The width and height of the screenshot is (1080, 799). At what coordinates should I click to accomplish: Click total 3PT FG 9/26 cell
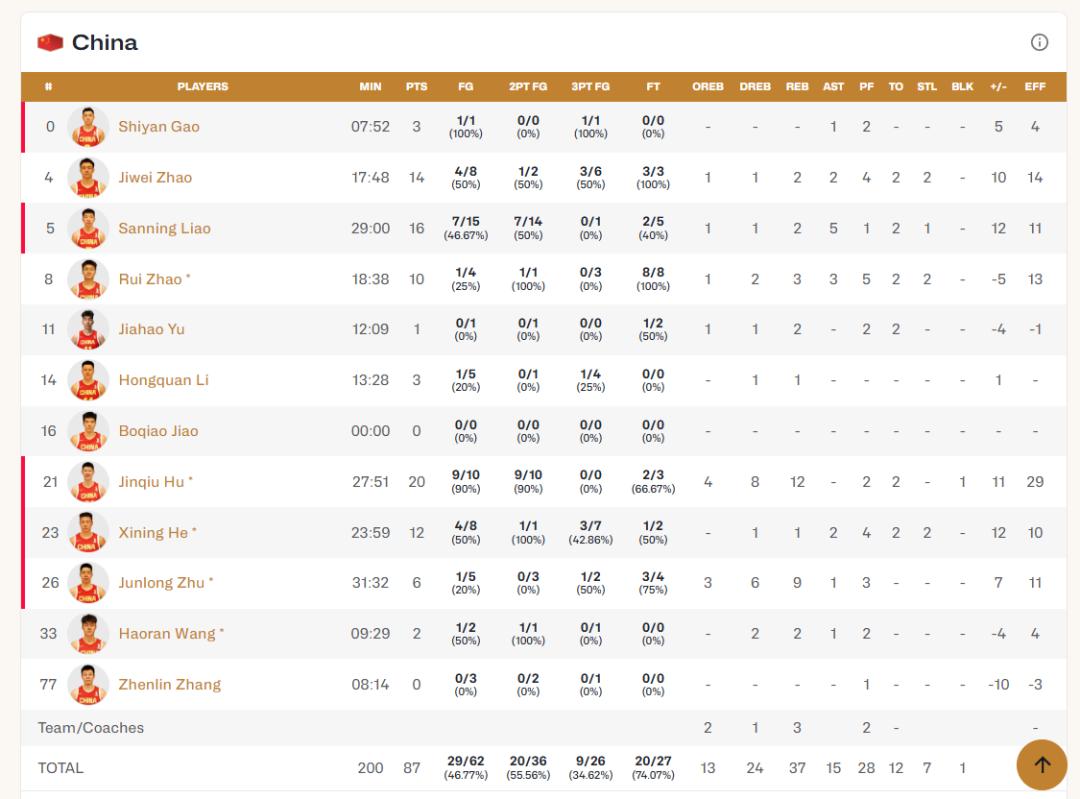[590, 768]
